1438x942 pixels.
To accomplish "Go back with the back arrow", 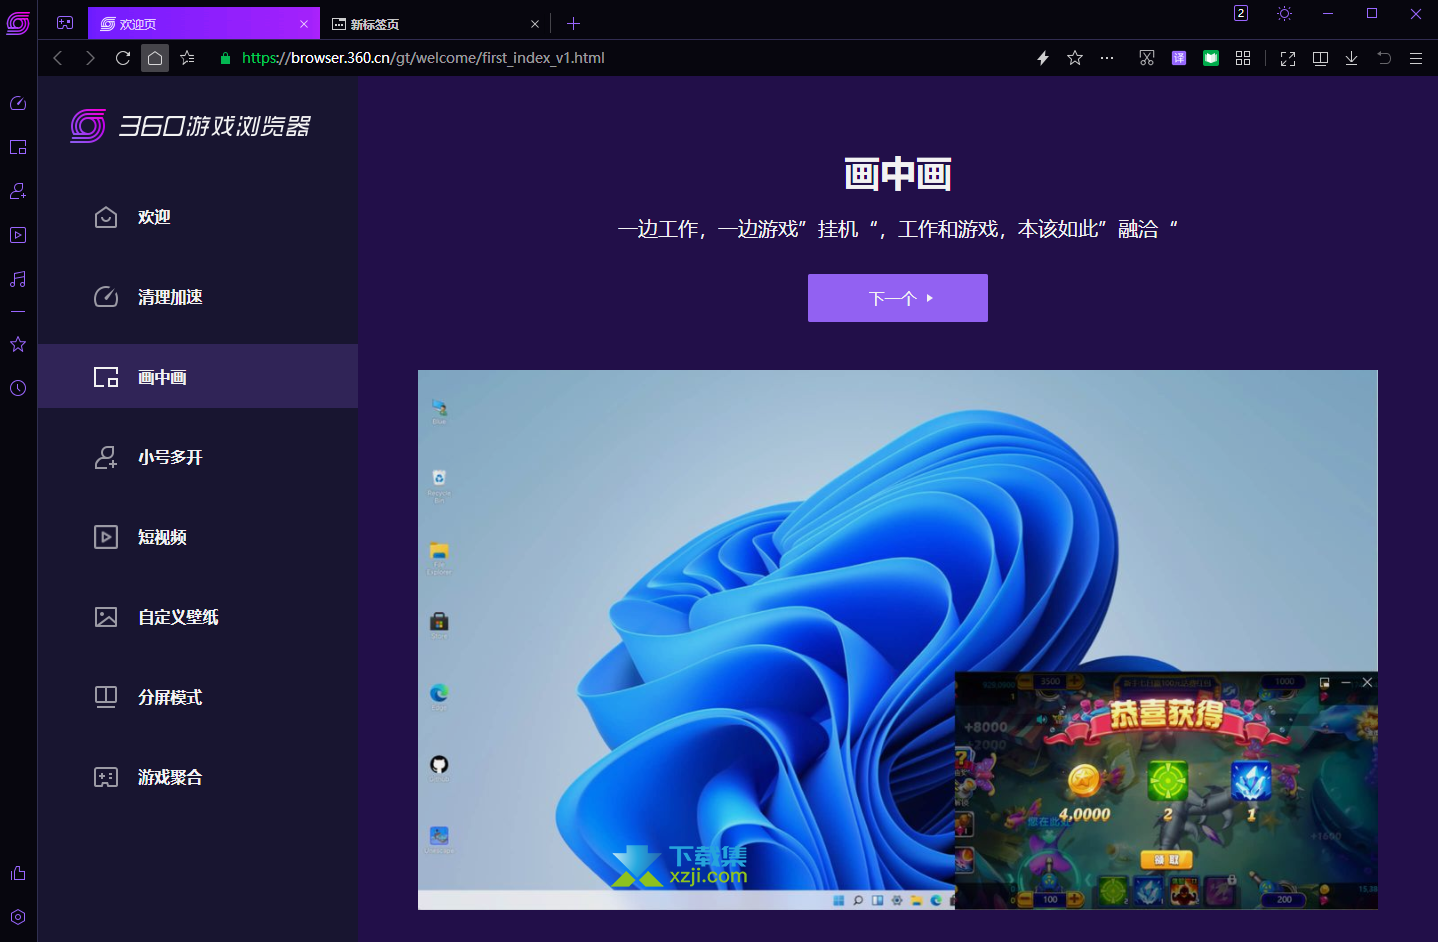I will (x=58, y=58).
